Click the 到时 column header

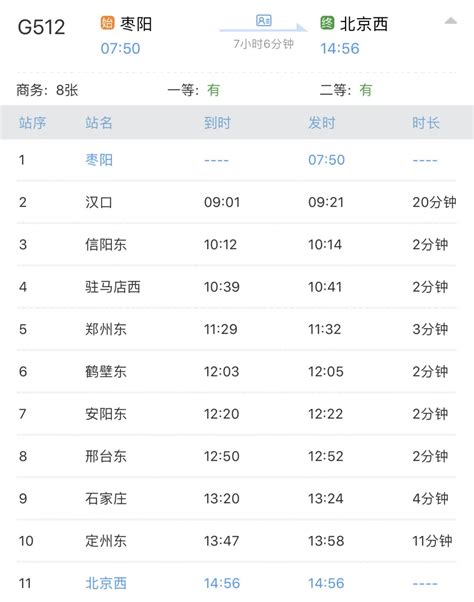click(217, 123)
